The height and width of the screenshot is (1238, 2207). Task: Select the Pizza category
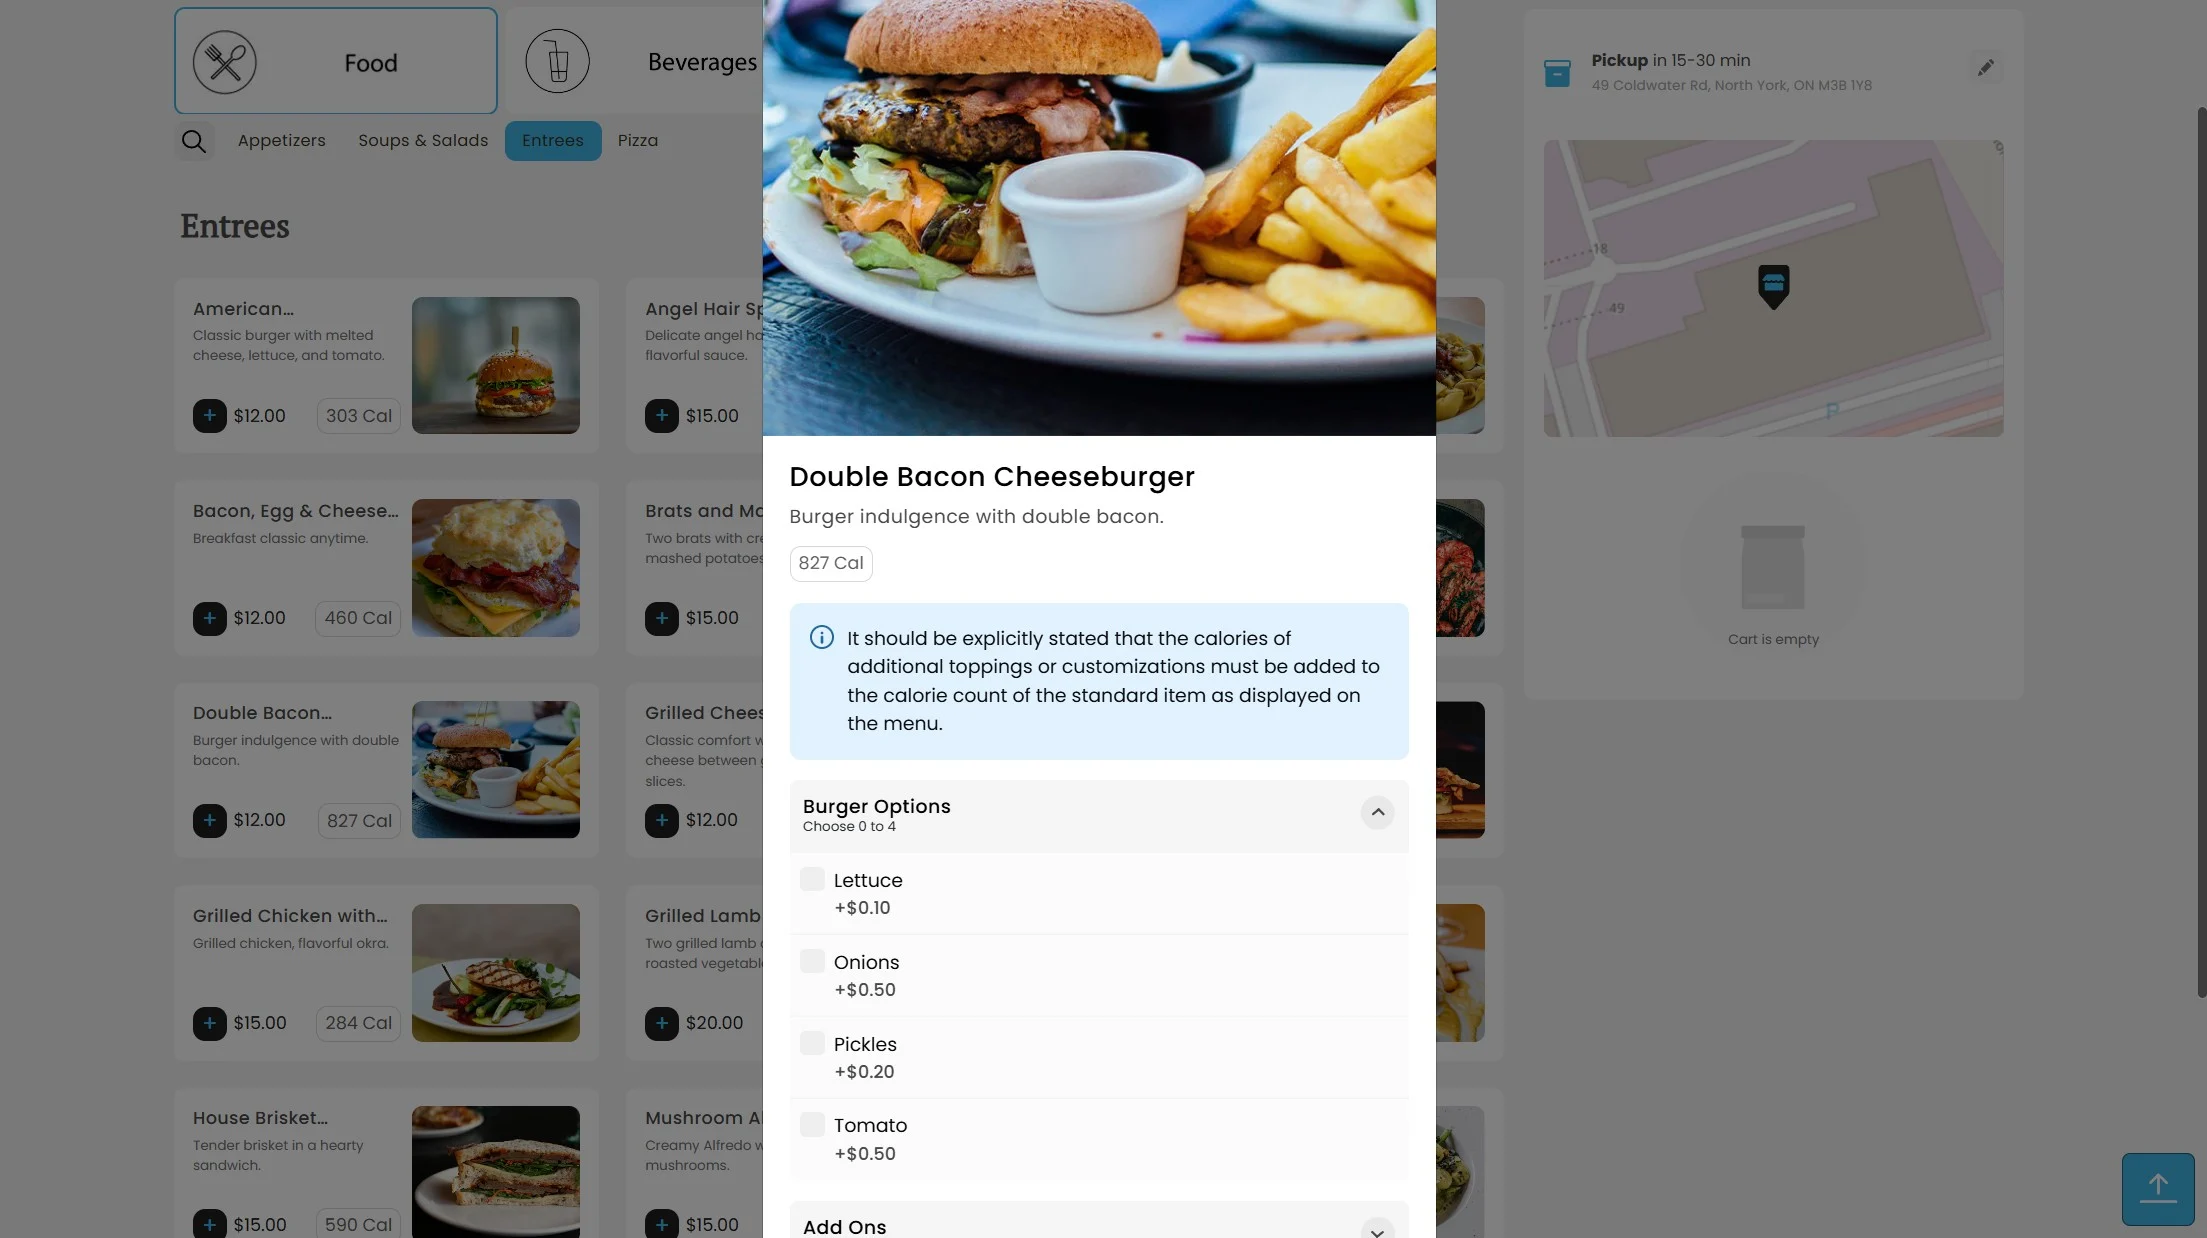(638, 141)
